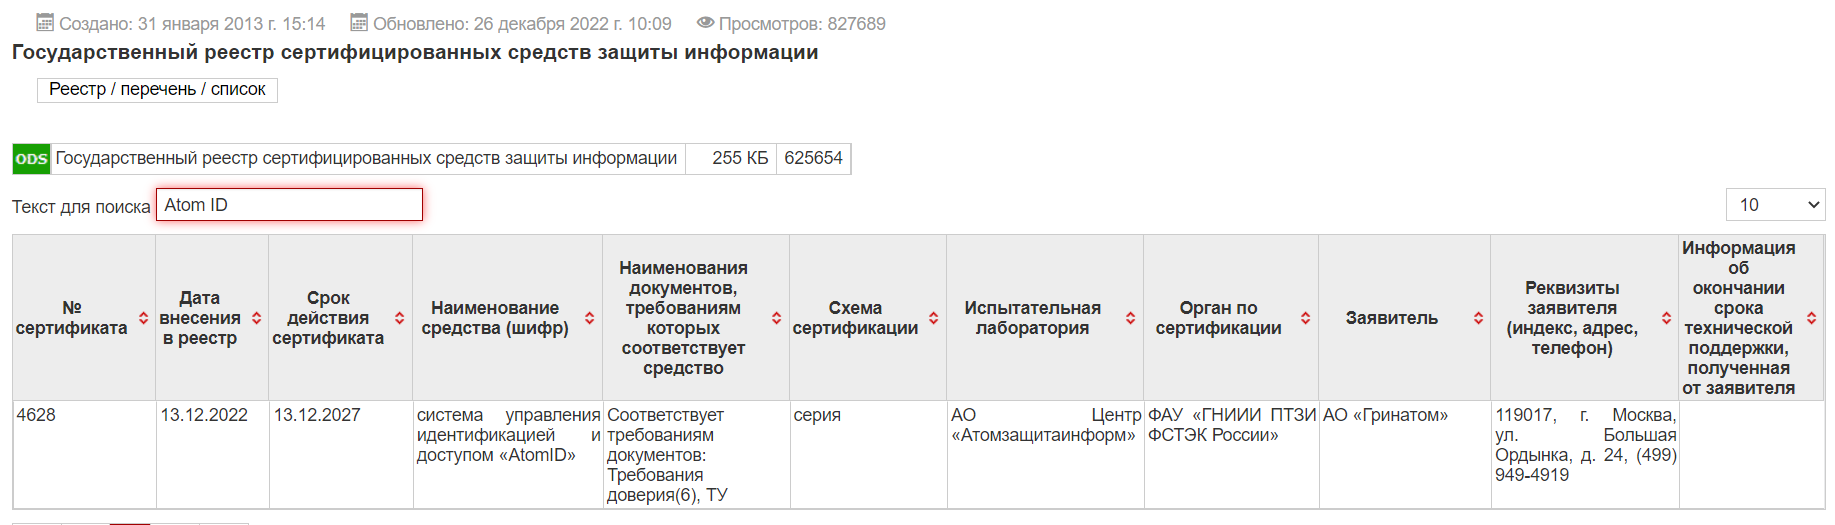The image size is (1835, 525).
Task: Download the Государственный реестр ODS file link
Action: tap(366, 159)
